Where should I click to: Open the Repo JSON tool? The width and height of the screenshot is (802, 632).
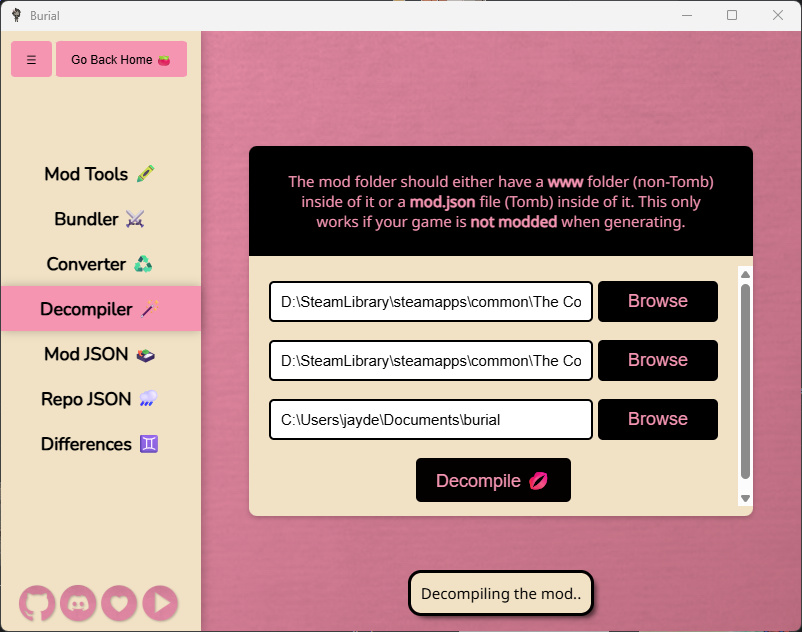click(100, 399)
